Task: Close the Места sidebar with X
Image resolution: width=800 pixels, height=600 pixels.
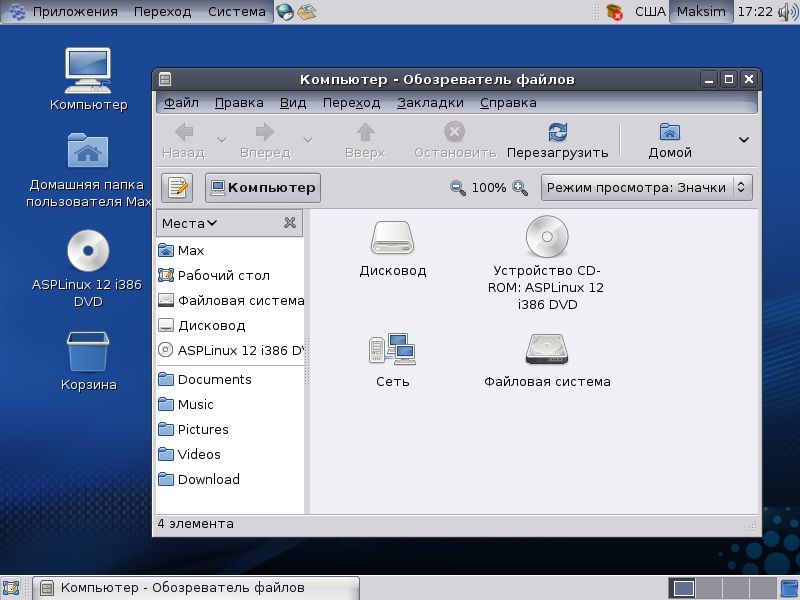Action: click(290, 222)
